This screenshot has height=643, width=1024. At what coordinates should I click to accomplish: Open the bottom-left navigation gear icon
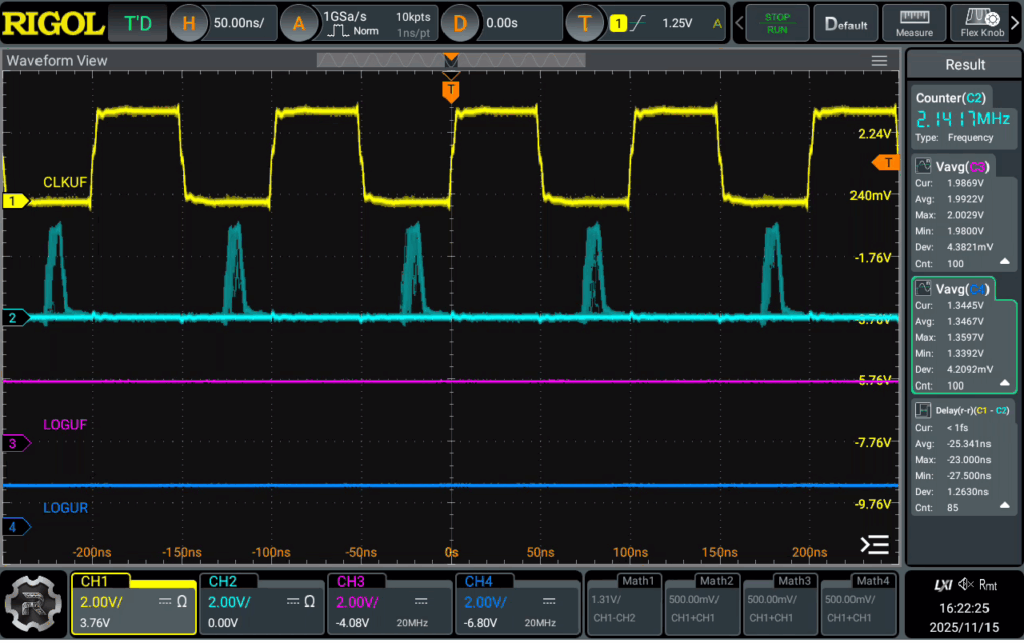pyautogui.click(x=33, y=604)
